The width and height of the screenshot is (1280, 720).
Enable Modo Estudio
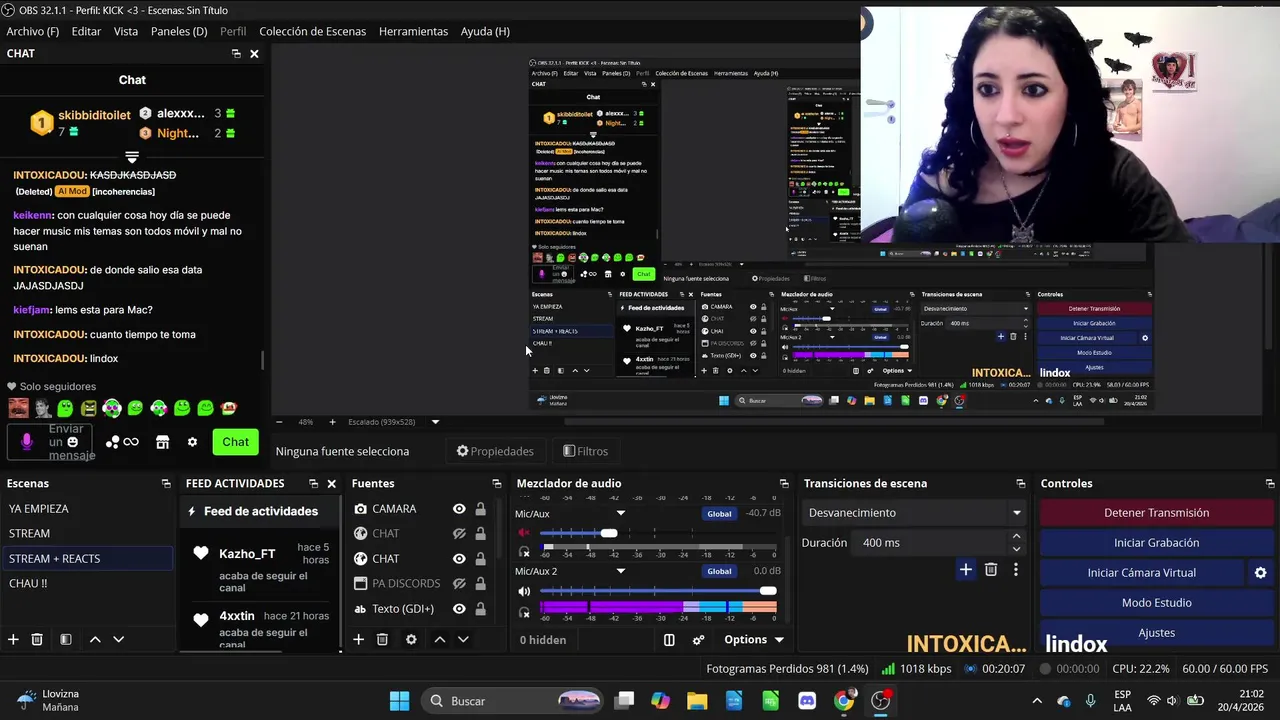pyautogui.click(x=1156, y=603)
